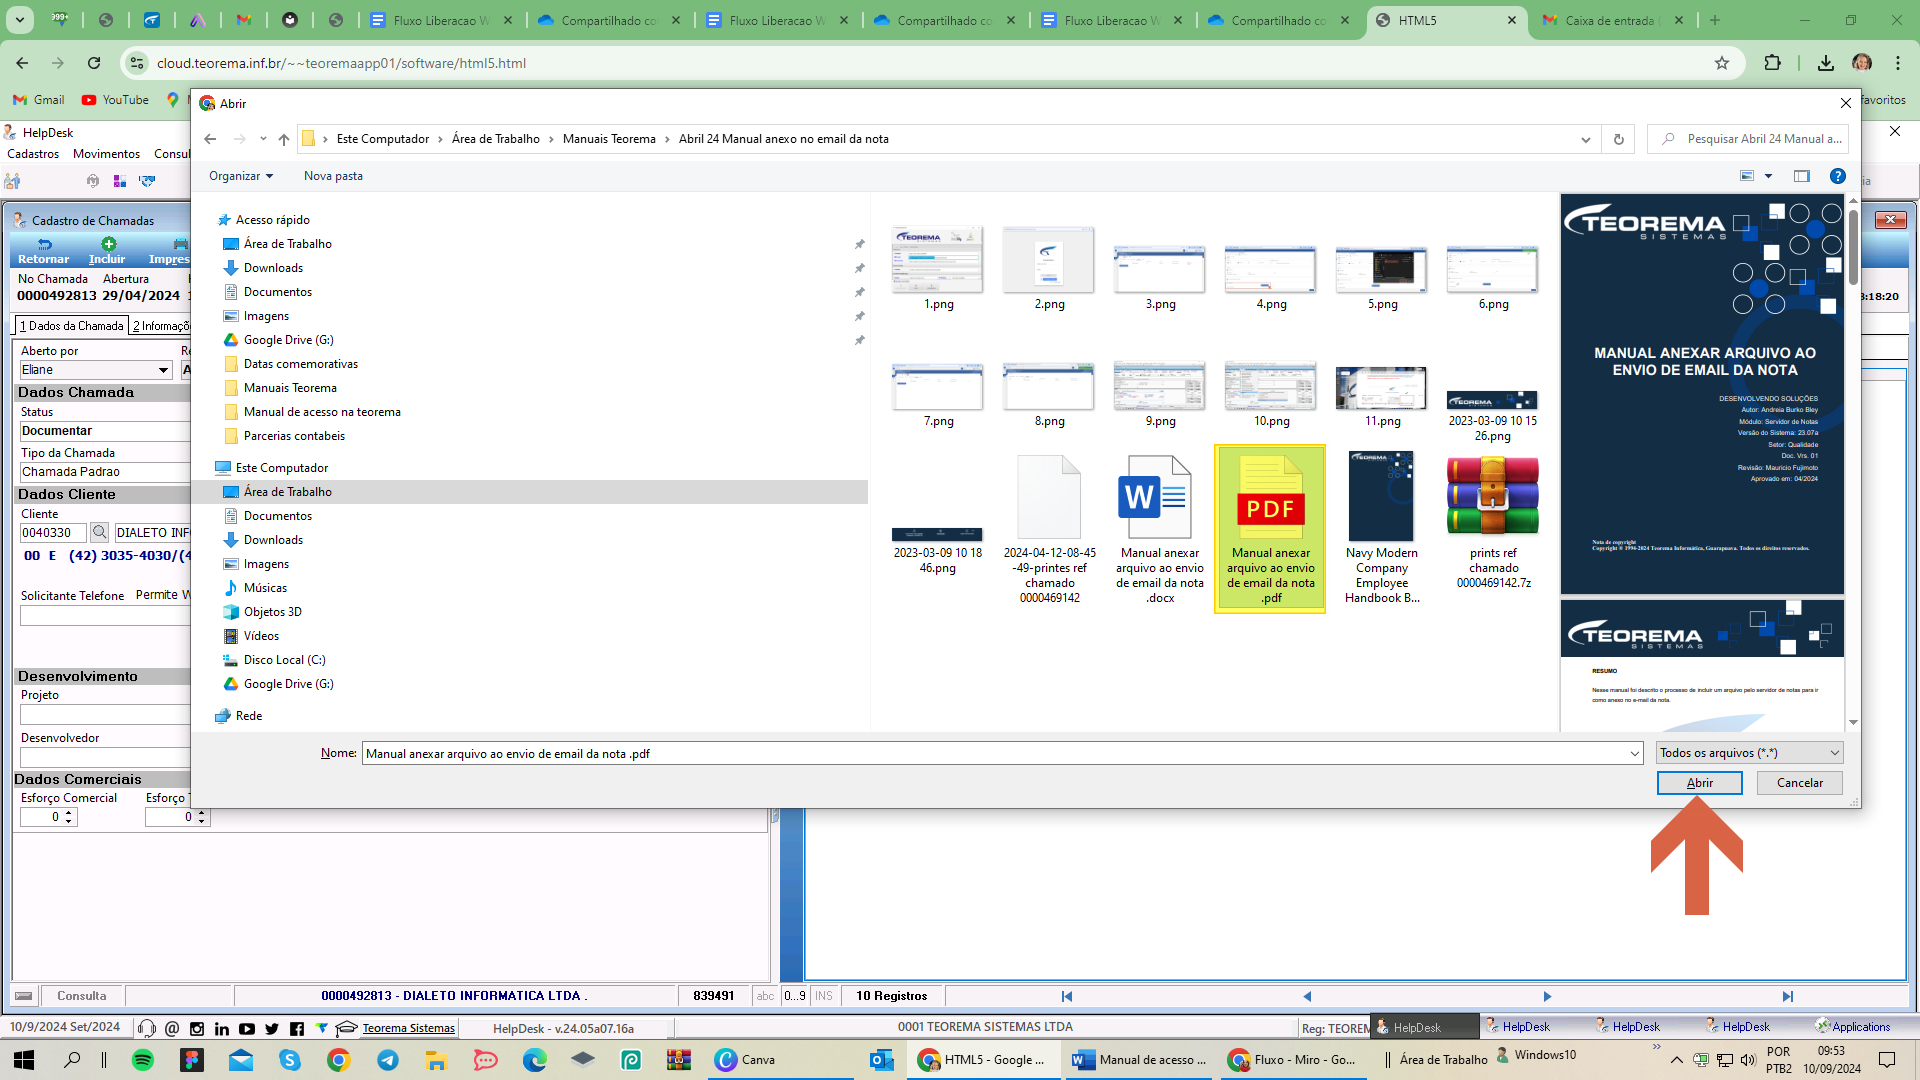This screenshot has width=1920, height=1080.
Task: Increase the Esforço Comercial stepper value
Action: (69, 813)
